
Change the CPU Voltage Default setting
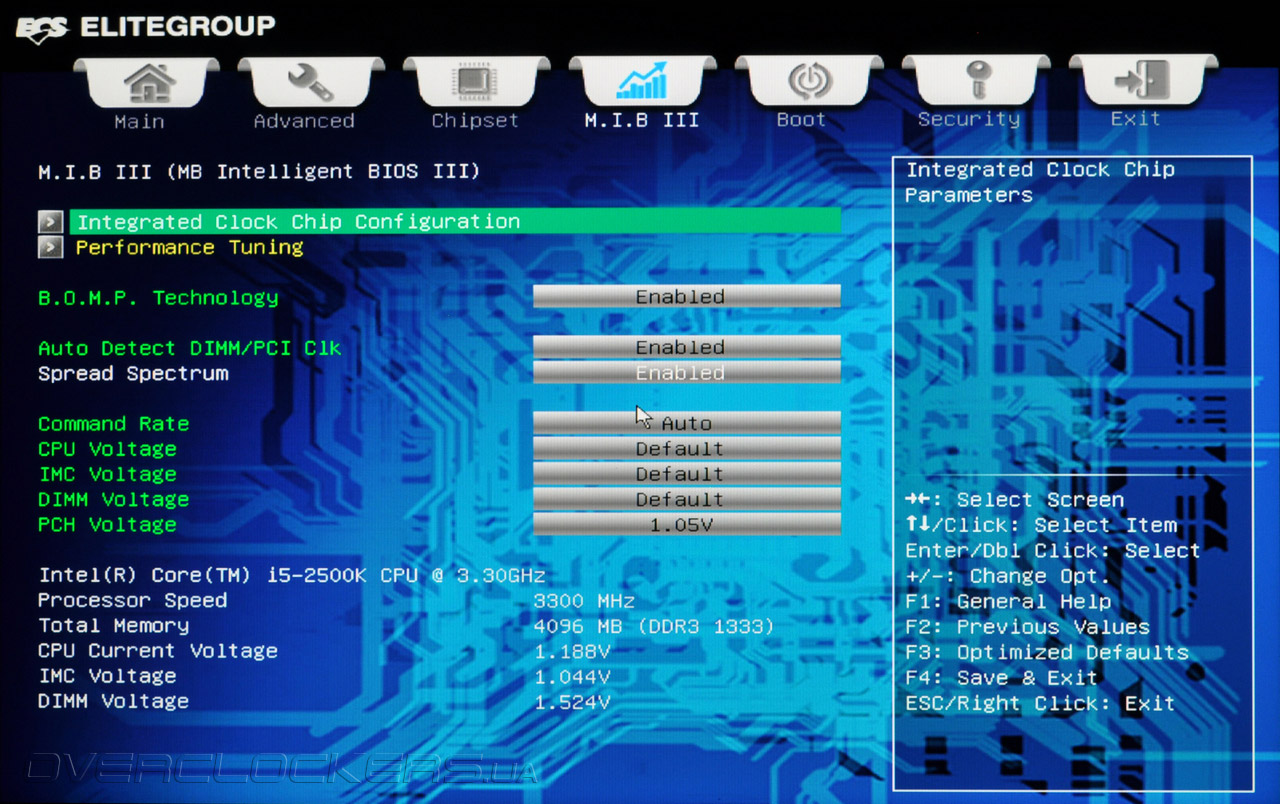pyautogui.click(x=687, y=448)
